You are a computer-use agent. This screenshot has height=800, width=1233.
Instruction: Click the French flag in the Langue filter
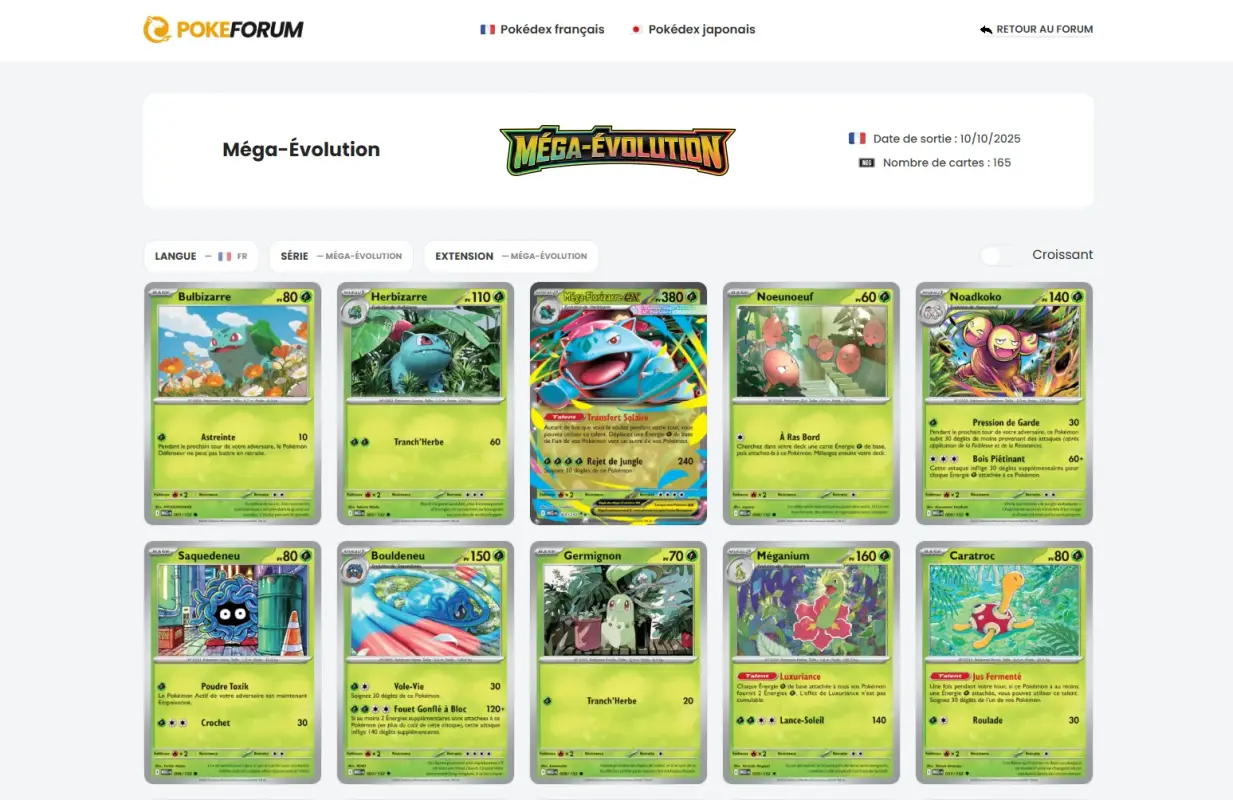[x=225, y=256]
